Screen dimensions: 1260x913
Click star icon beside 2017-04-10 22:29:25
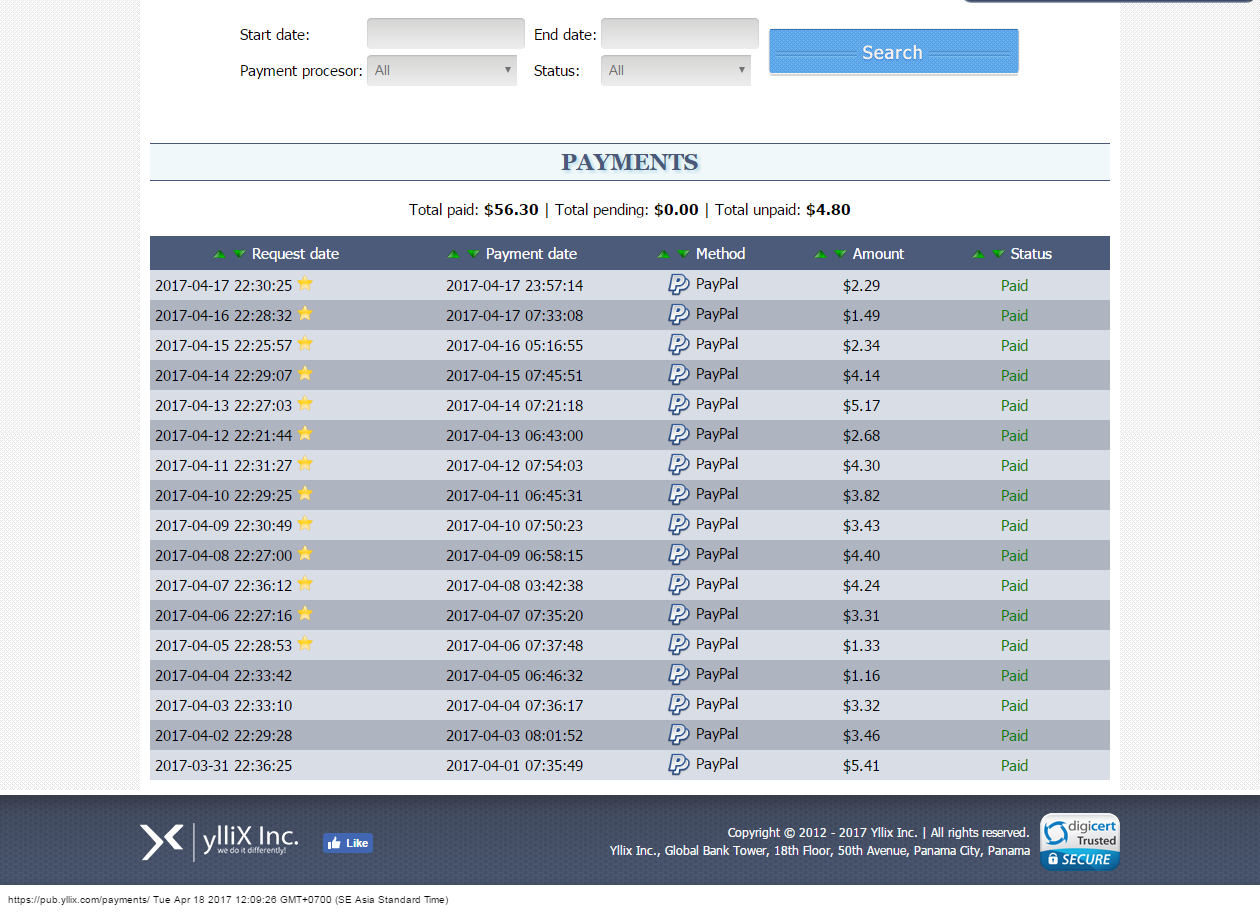coord(305,493)
